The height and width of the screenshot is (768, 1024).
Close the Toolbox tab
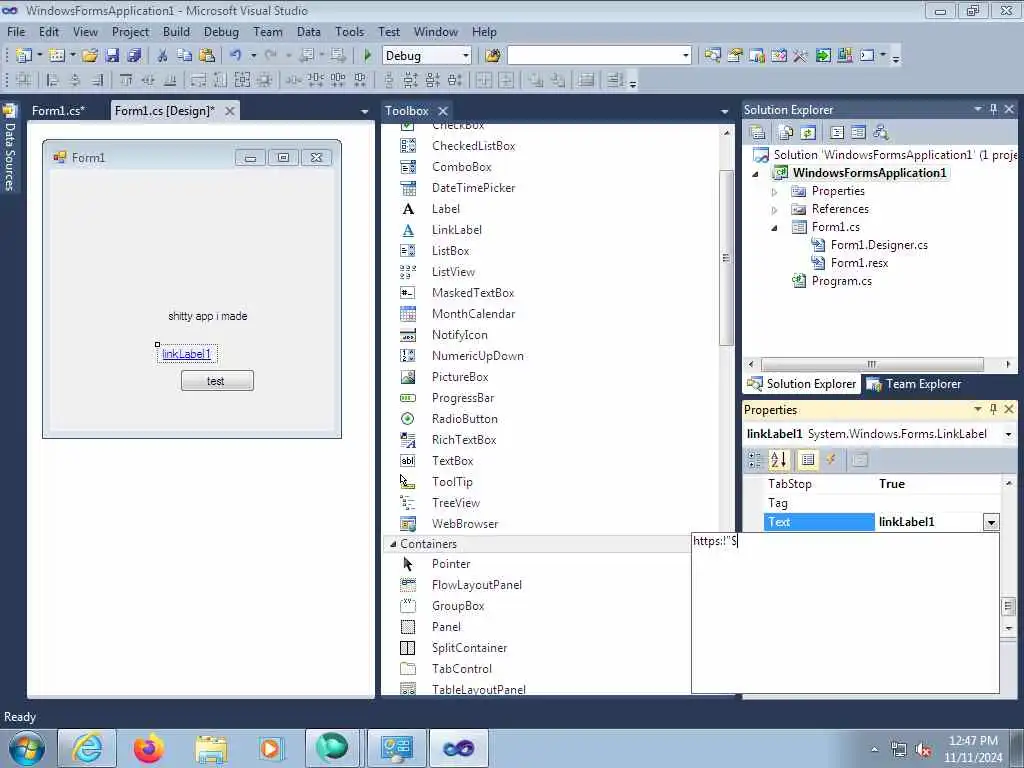[x=443, y=111]
